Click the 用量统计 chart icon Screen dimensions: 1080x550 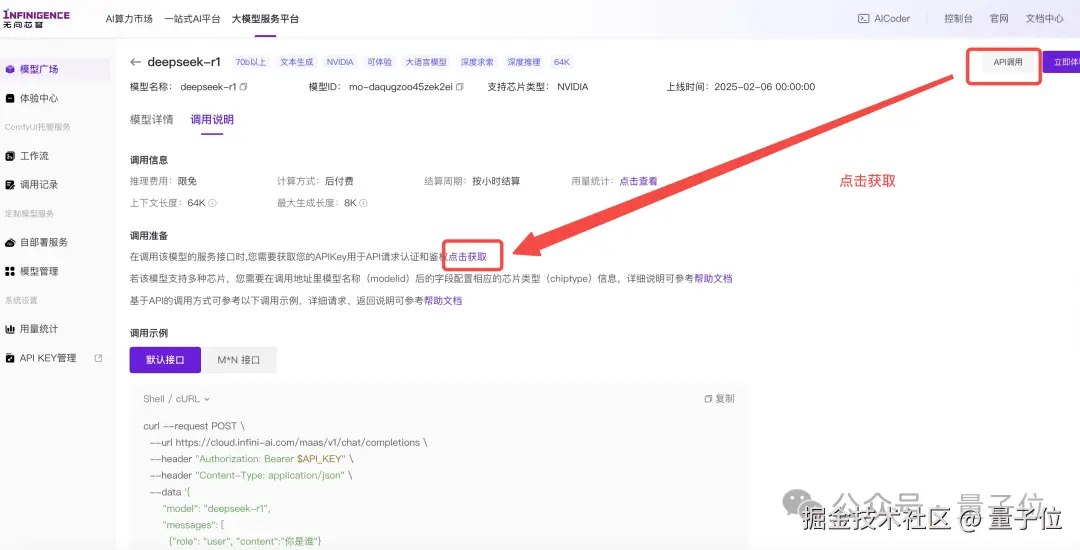(10, 329)
